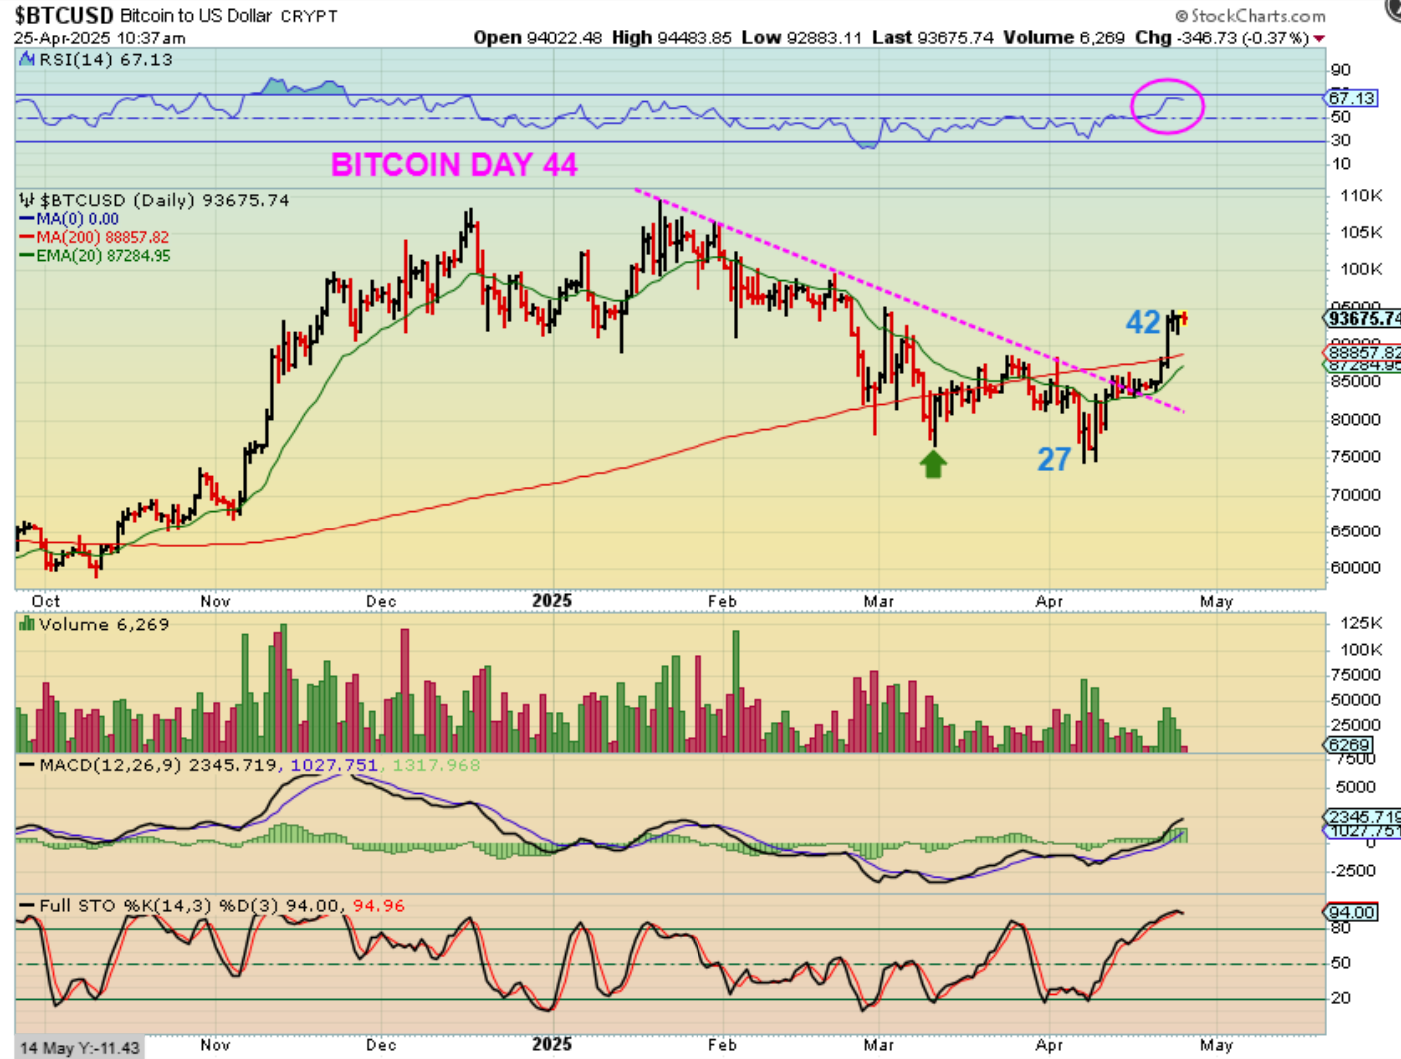Click the 125K volume axis label
The width and height of the screenshot is (1401, 1059).
tap(1360, 623)
